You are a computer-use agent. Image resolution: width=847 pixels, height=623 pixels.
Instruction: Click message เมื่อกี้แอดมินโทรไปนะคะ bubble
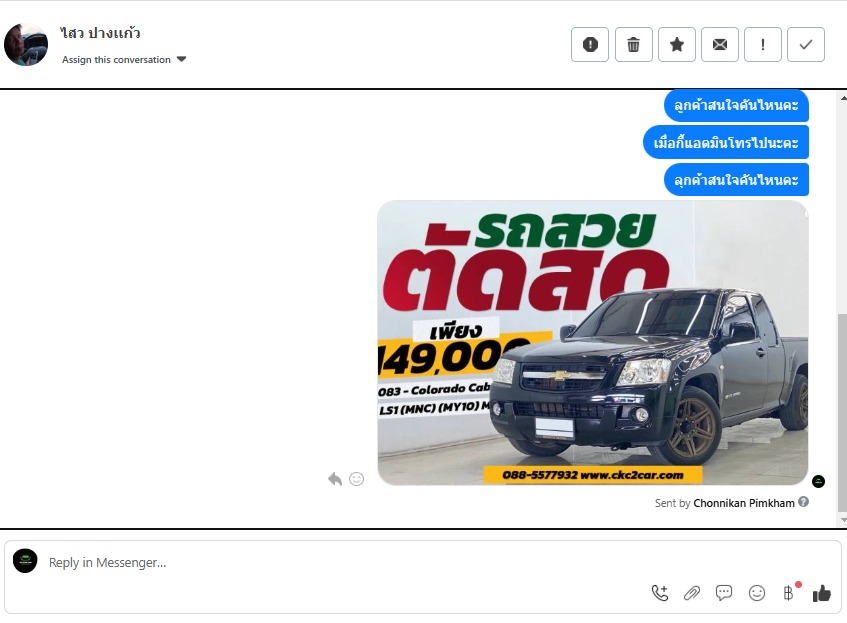click(726, 143)
